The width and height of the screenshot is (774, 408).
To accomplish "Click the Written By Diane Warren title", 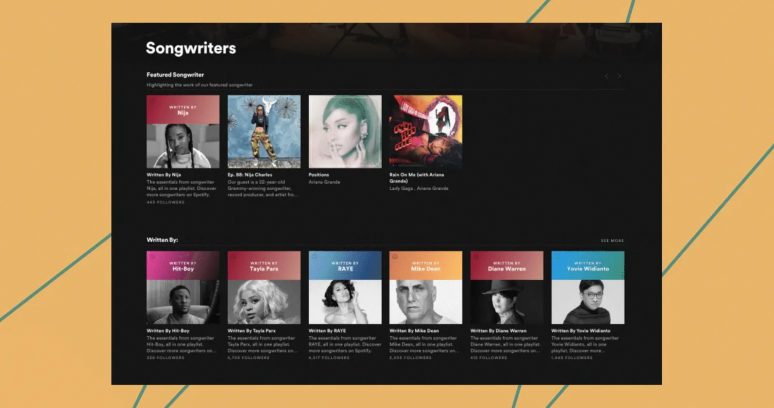I will [x=499, y=331].
